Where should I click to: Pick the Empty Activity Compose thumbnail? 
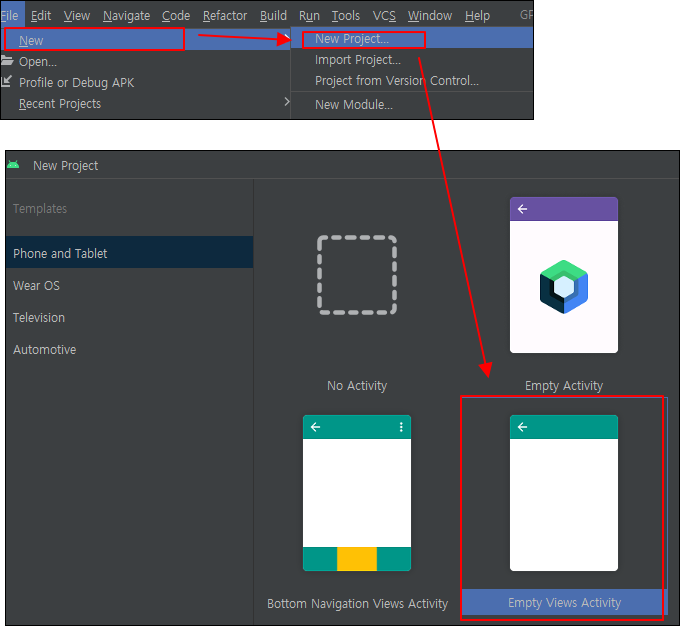click(564, 275)
